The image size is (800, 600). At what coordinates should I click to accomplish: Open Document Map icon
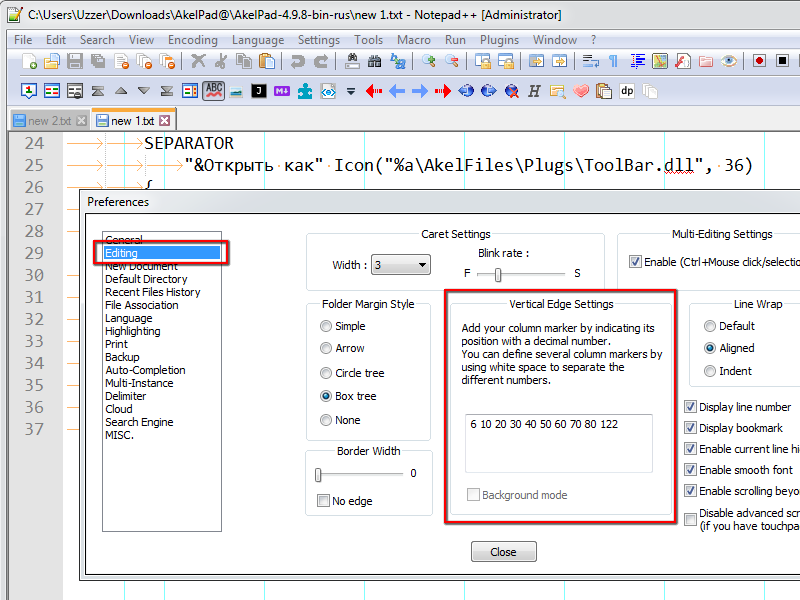[x=660, y=61]
